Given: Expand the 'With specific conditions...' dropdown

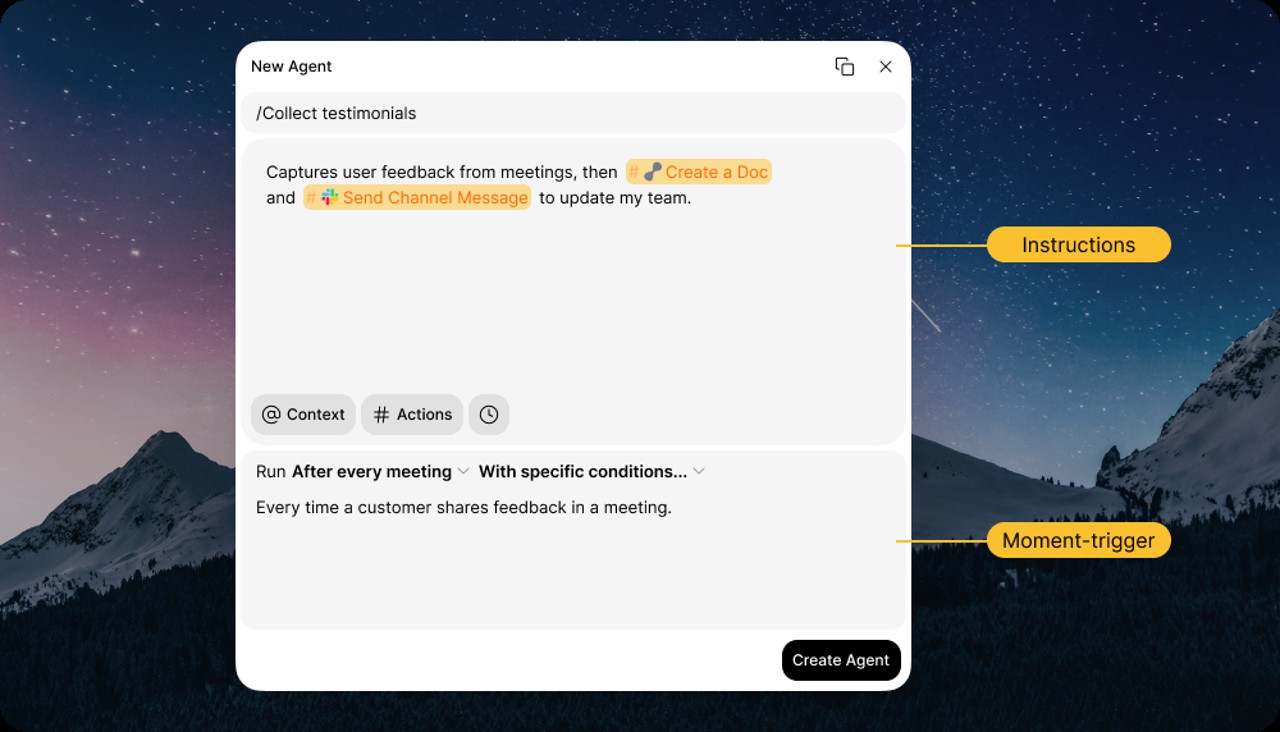Looking at the screenshot, I should pos(582,472).
